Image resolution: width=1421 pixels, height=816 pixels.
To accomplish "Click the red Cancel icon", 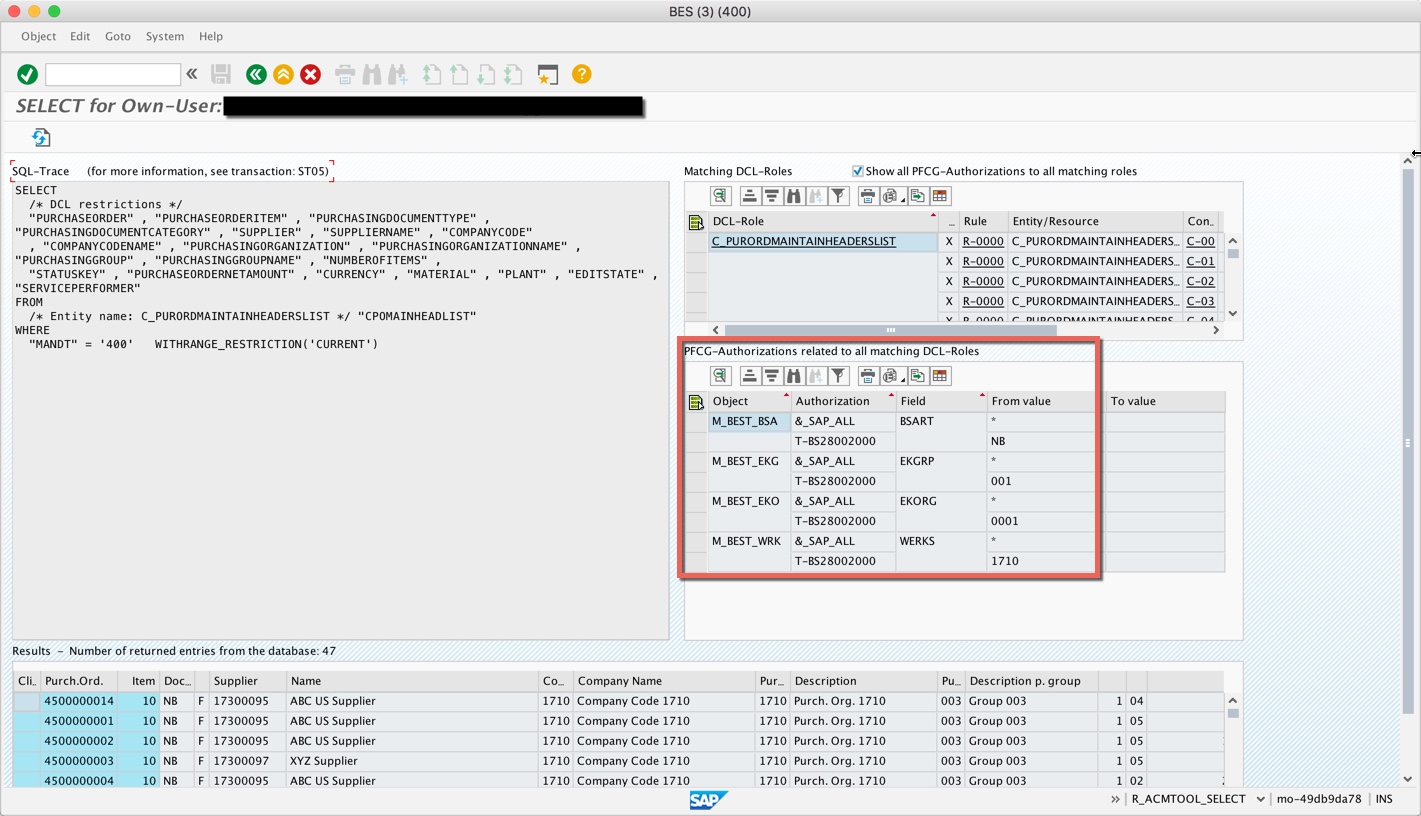I will 310,73.
